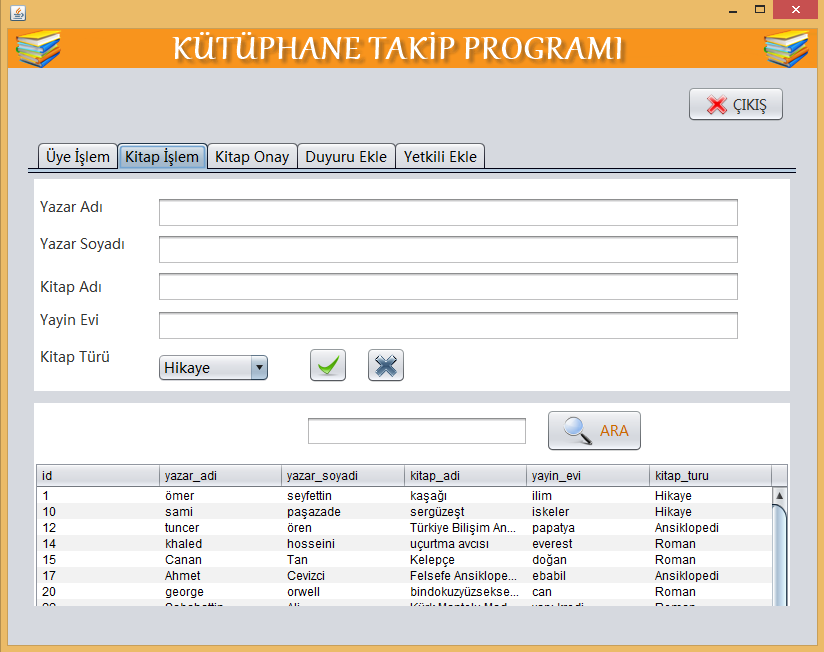Click the search text box beside ARA

click(416, 431)
